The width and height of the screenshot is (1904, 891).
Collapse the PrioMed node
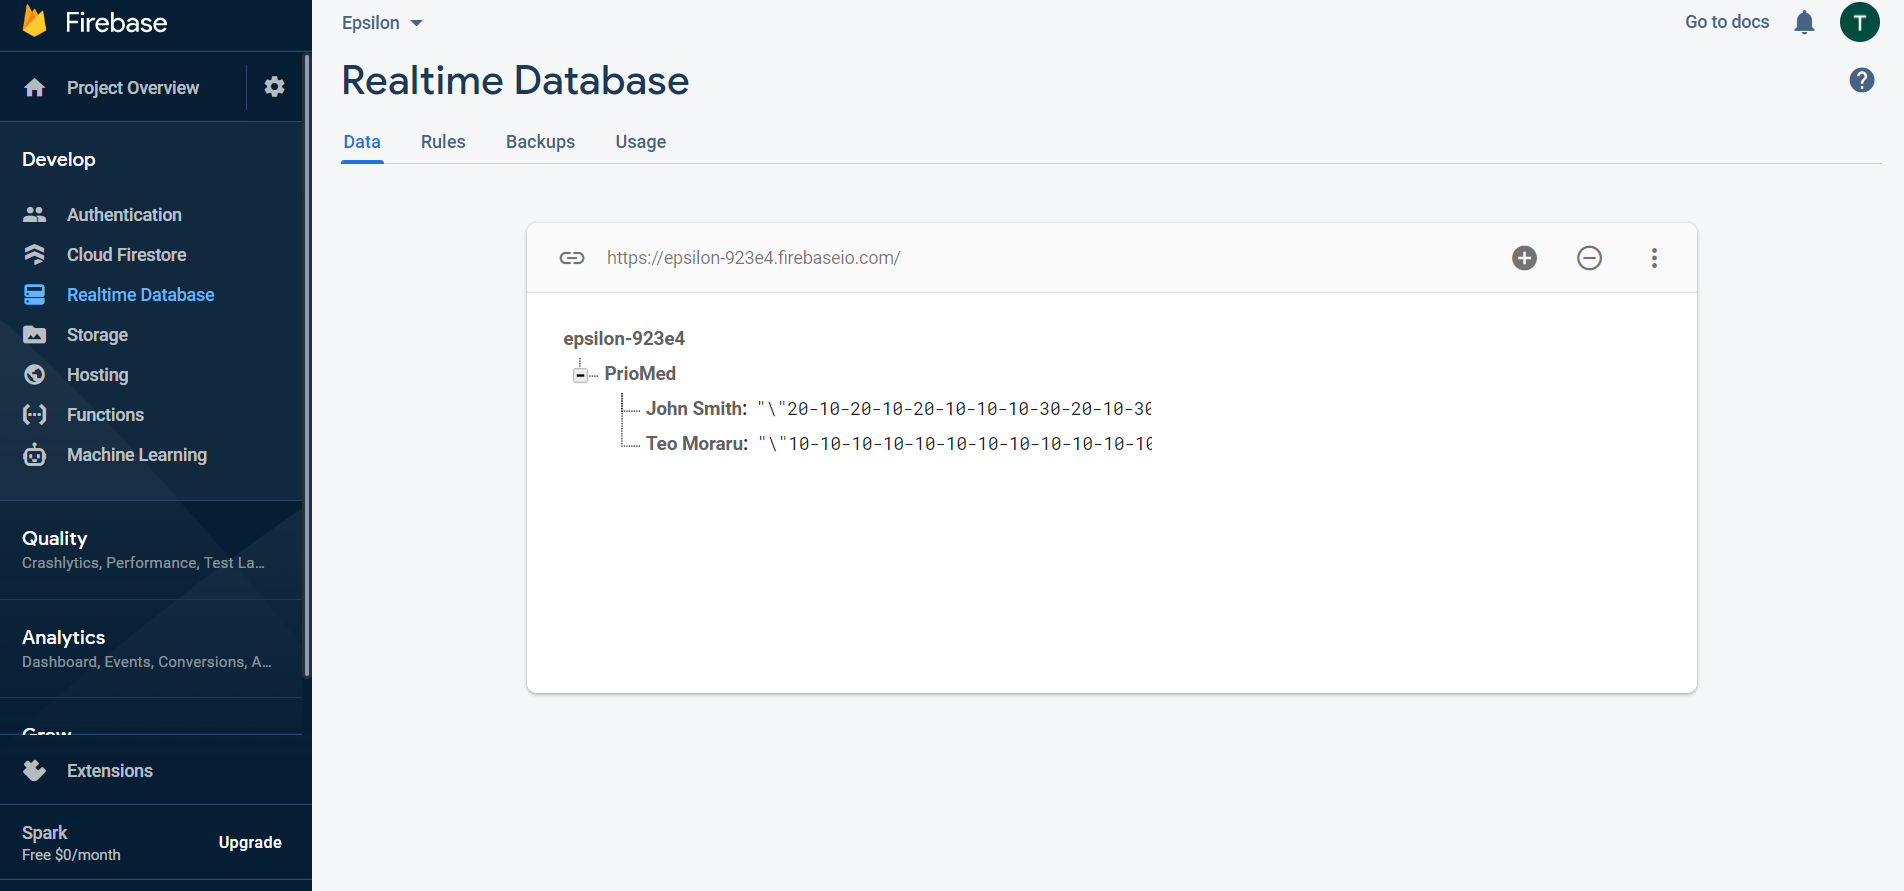(580, 375)
